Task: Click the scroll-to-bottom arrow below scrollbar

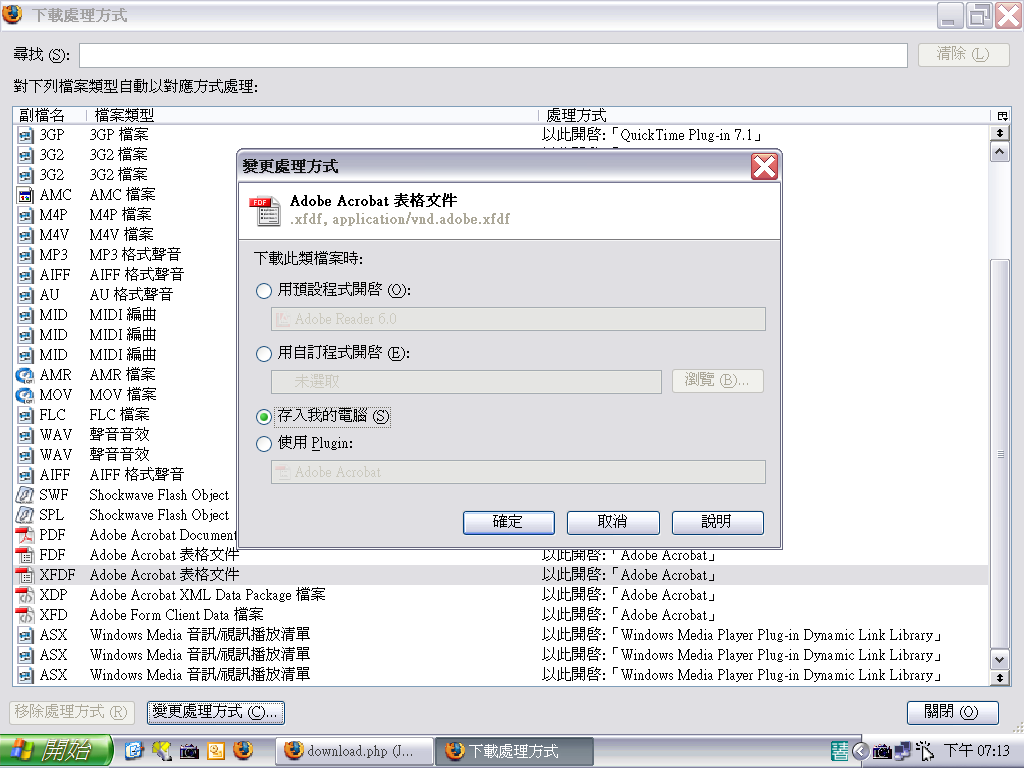Action: (x=999, y=679)
